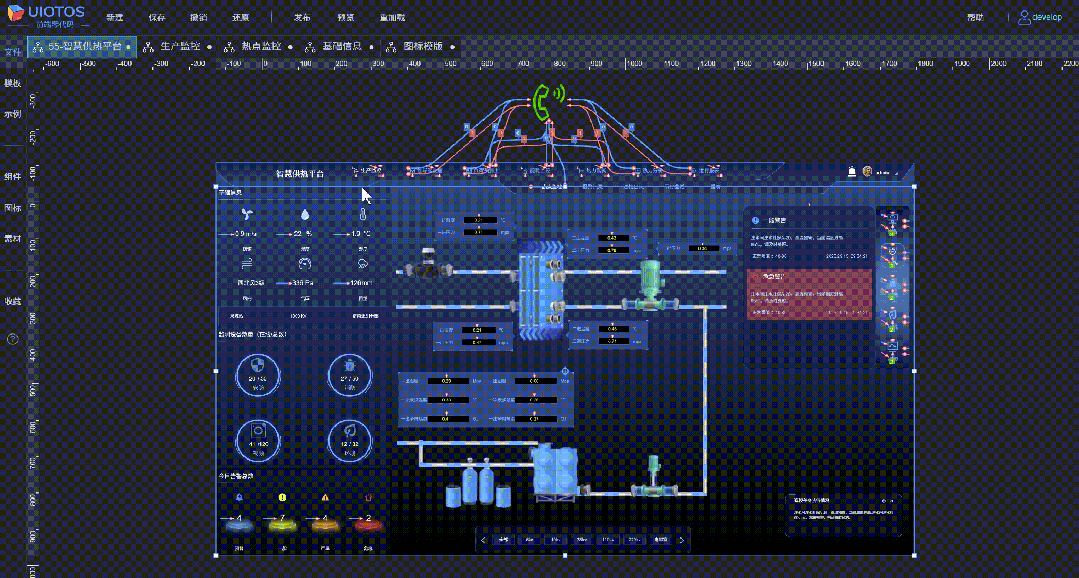Click the red alarm card in the right panel
1079x578 pixels.
coord(809,295)
